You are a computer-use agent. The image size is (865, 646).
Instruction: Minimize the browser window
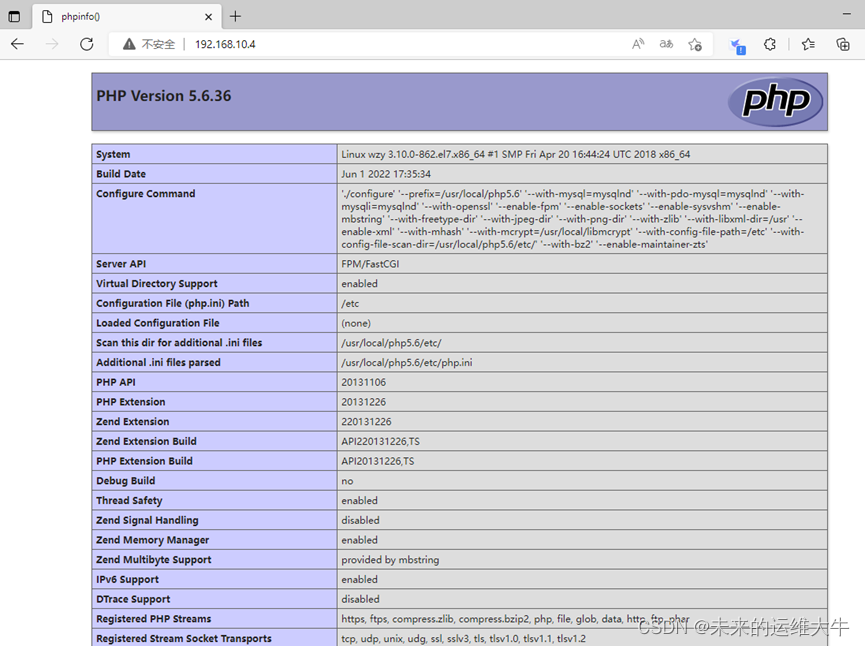(847, 13)
